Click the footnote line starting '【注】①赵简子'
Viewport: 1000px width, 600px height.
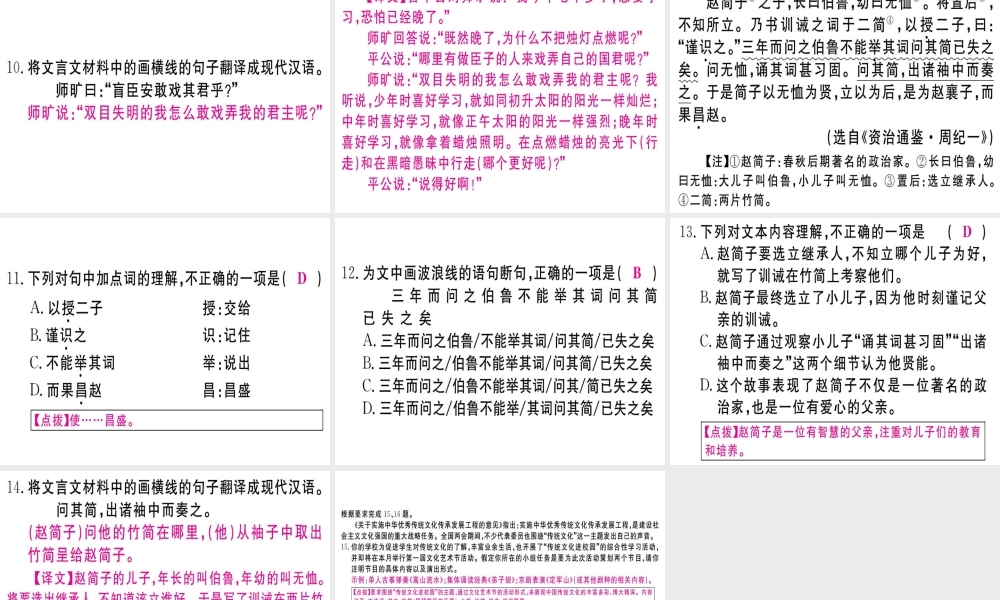pyautogui.click(x=848, y=161)
